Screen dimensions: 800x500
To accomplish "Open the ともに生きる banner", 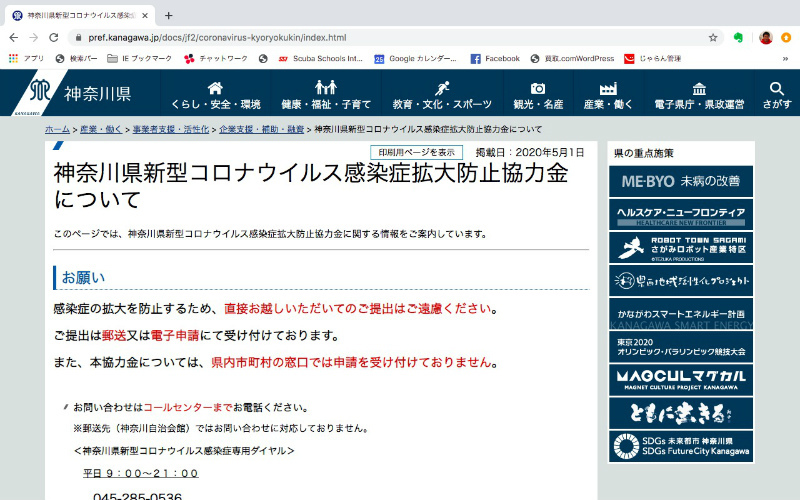I will [x=681, y=413].
